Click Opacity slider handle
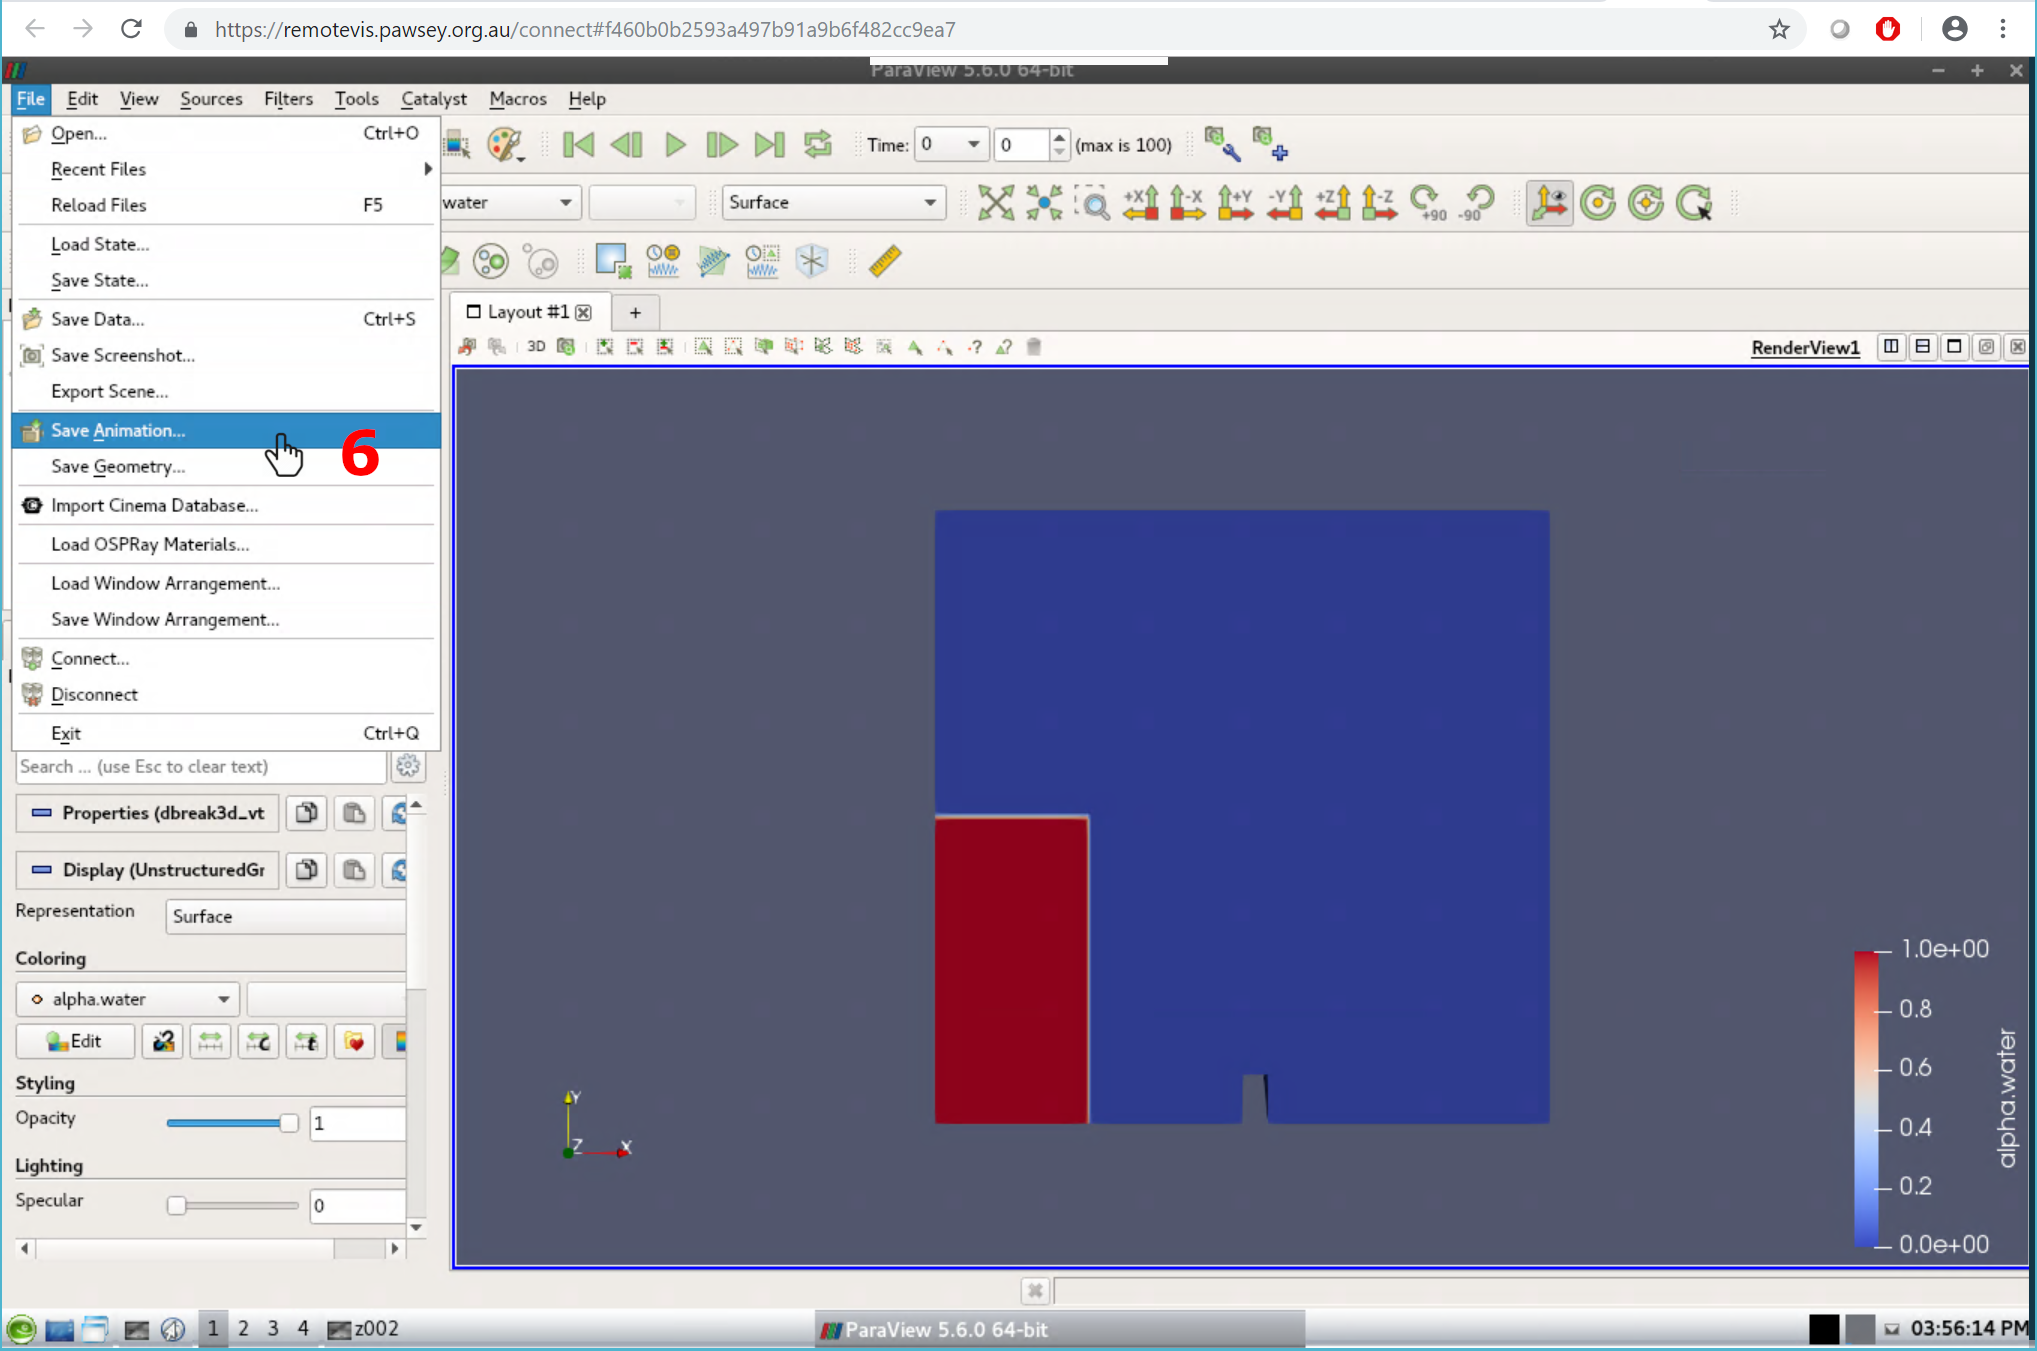This screenshot has height=1351, width=2037. pyautogui.click(x=288, y=1123)
